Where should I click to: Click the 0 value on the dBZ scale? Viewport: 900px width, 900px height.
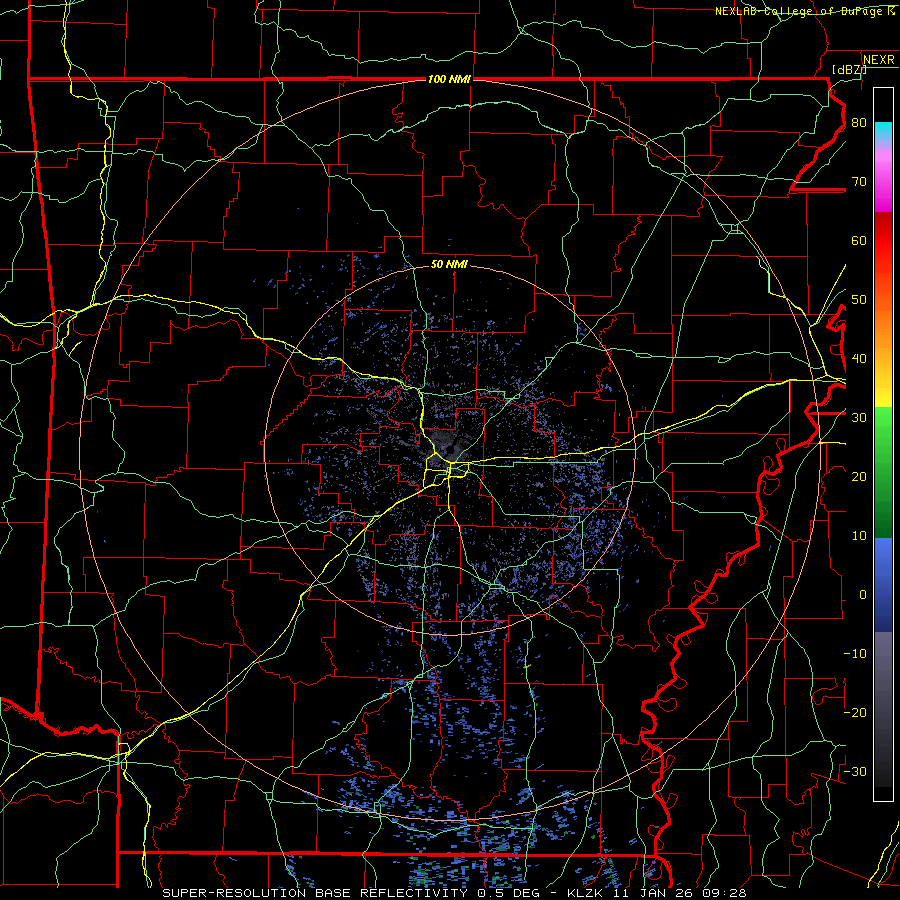pyautogui.click(x=863, y=595)
